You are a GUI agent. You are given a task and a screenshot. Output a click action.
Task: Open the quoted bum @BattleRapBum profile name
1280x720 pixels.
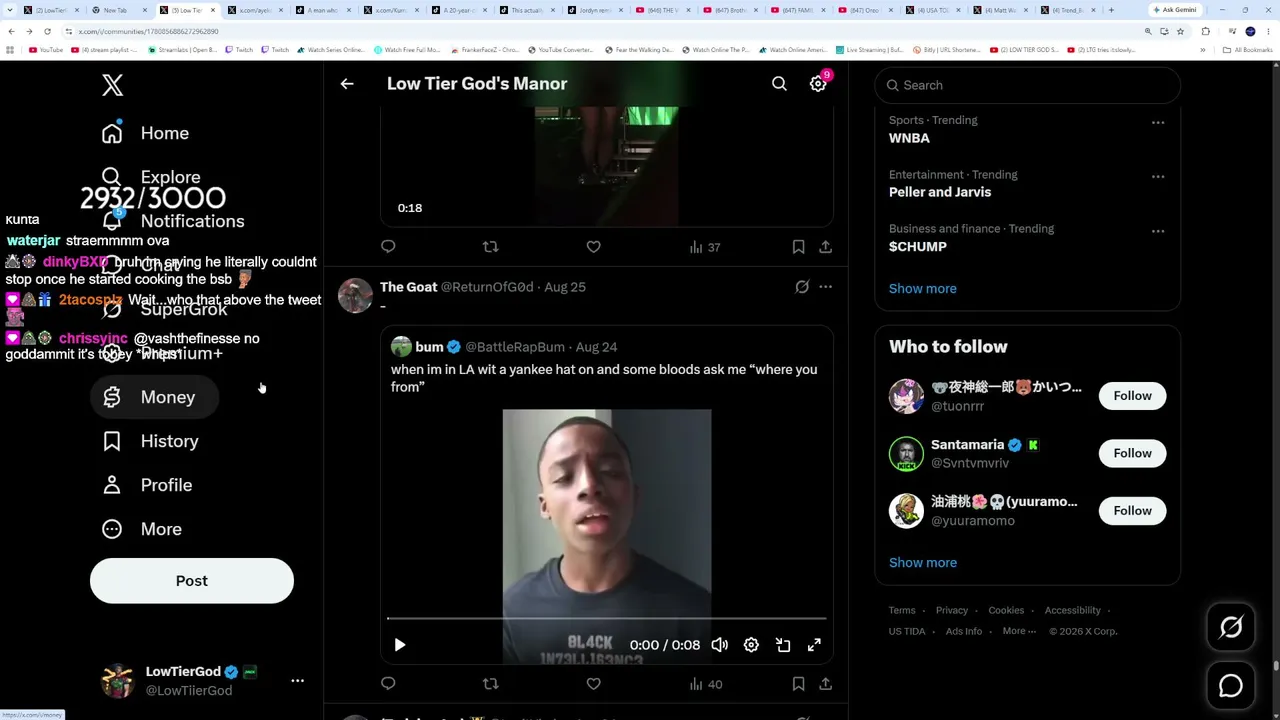click(429, 347)
